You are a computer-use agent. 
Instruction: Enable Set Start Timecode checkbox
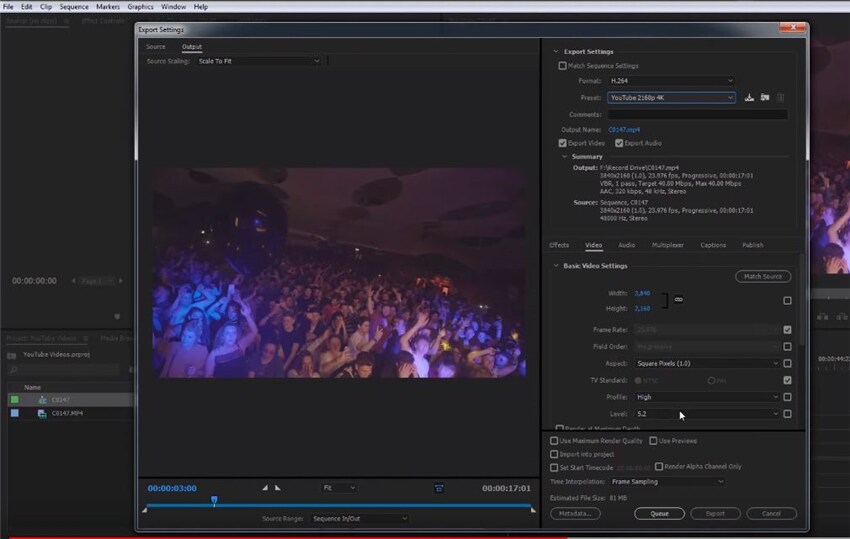[x=554, y=467]
